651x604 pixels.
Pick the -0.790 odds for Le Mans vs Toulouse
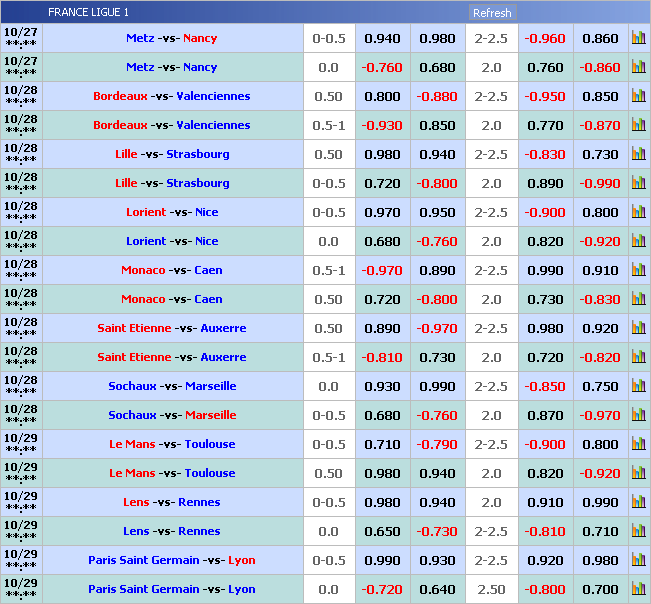point(437,445)
